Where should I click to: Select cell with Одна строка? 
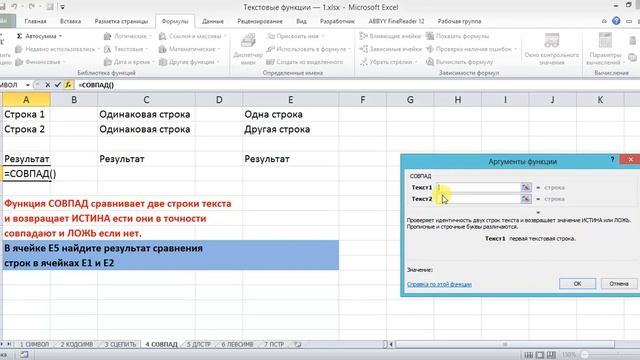click(x=290, y=114)
